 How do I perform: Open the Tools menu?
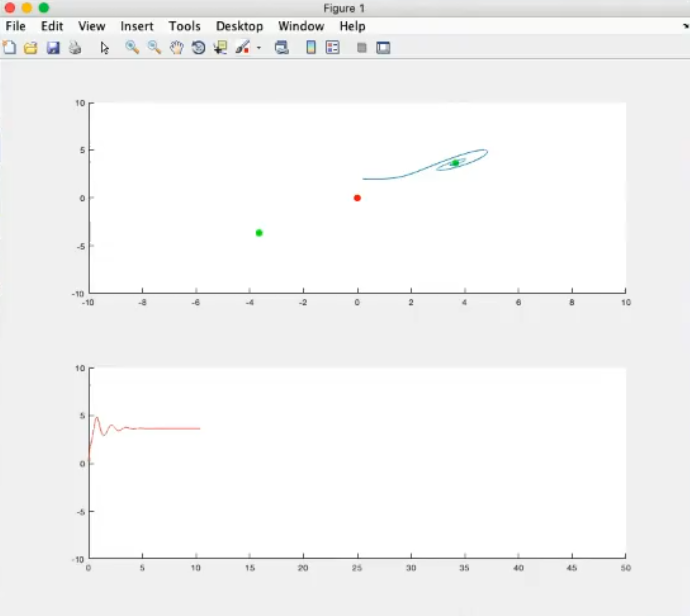coord(184,26)
